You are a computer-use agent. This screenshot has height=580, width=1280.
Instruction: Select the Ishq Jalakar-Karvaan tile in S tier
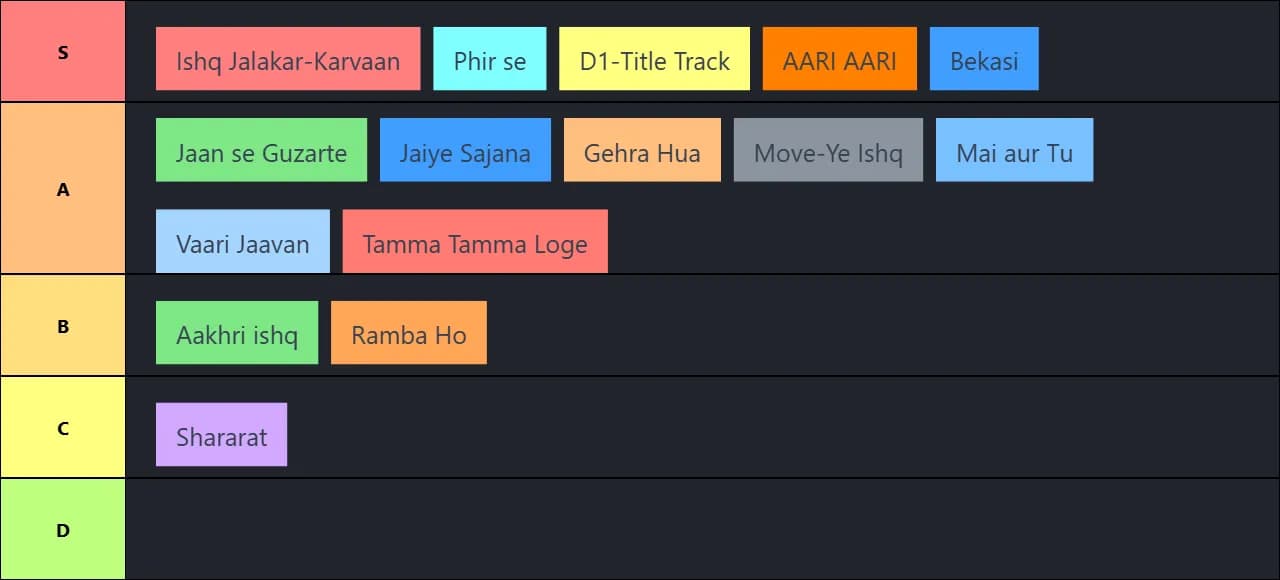(x=288, y=59)
